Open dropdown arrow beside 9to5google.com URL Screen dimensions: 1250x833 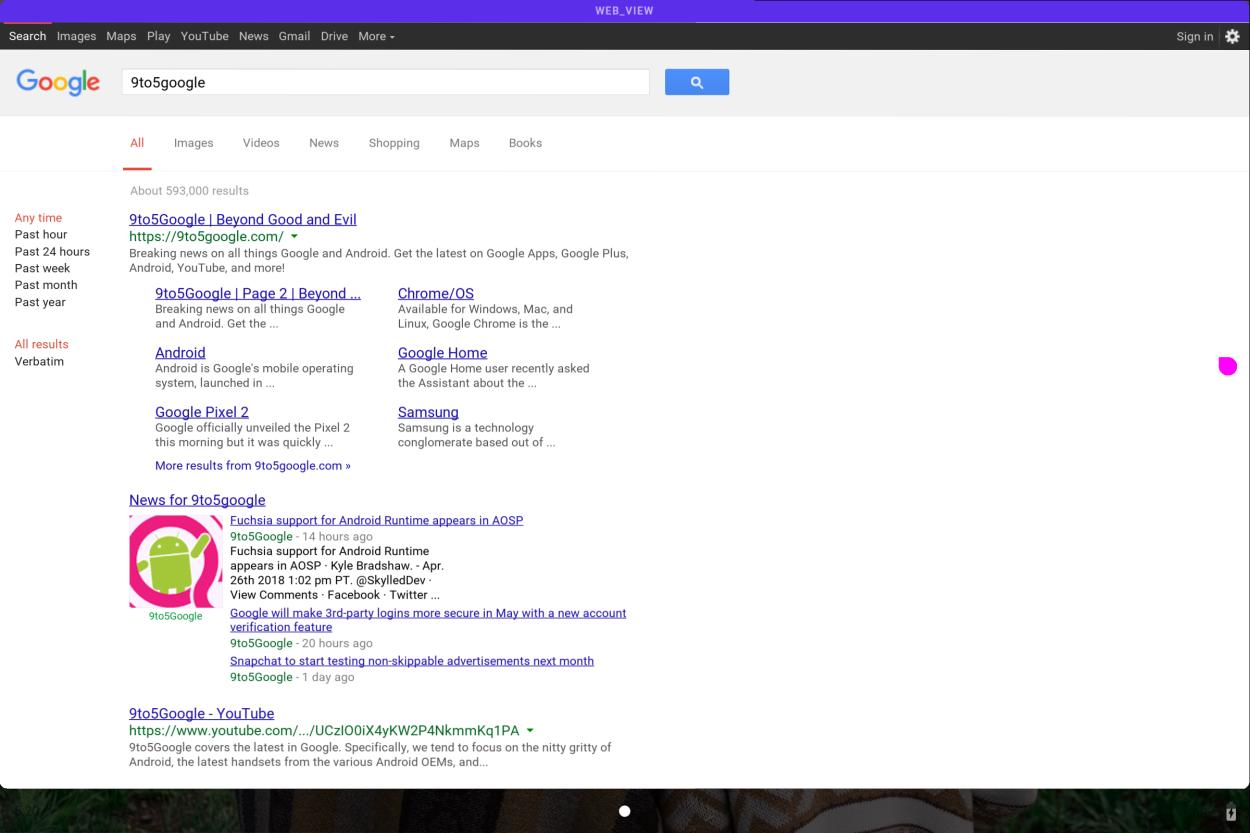(x=294, y=237)
